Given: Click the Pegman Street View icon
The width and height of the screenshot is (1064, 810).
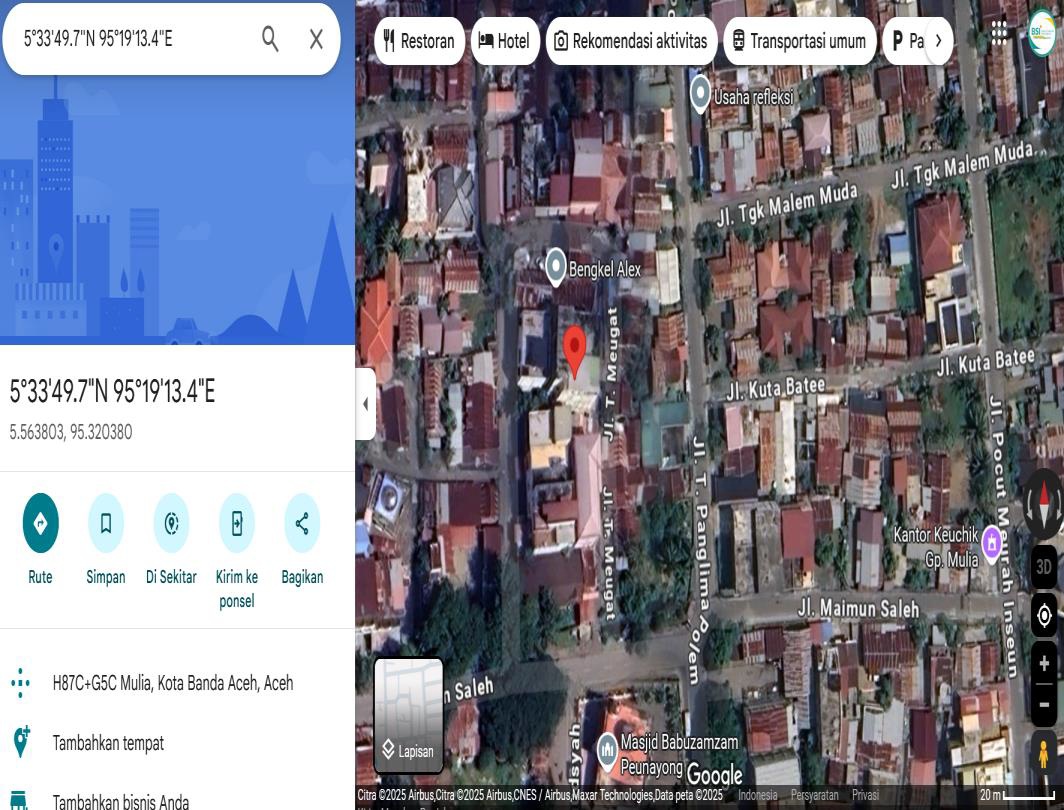Looking at the screenshot, I should pyautogui.click(x=1043, y=751).
